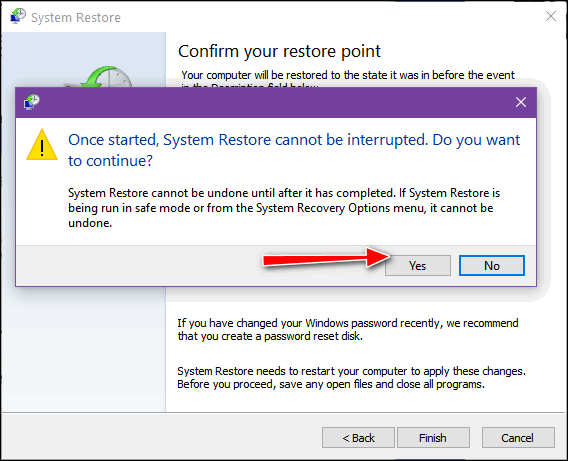Click the restore icon in purple dialog bar

click(x=32, y=102)
